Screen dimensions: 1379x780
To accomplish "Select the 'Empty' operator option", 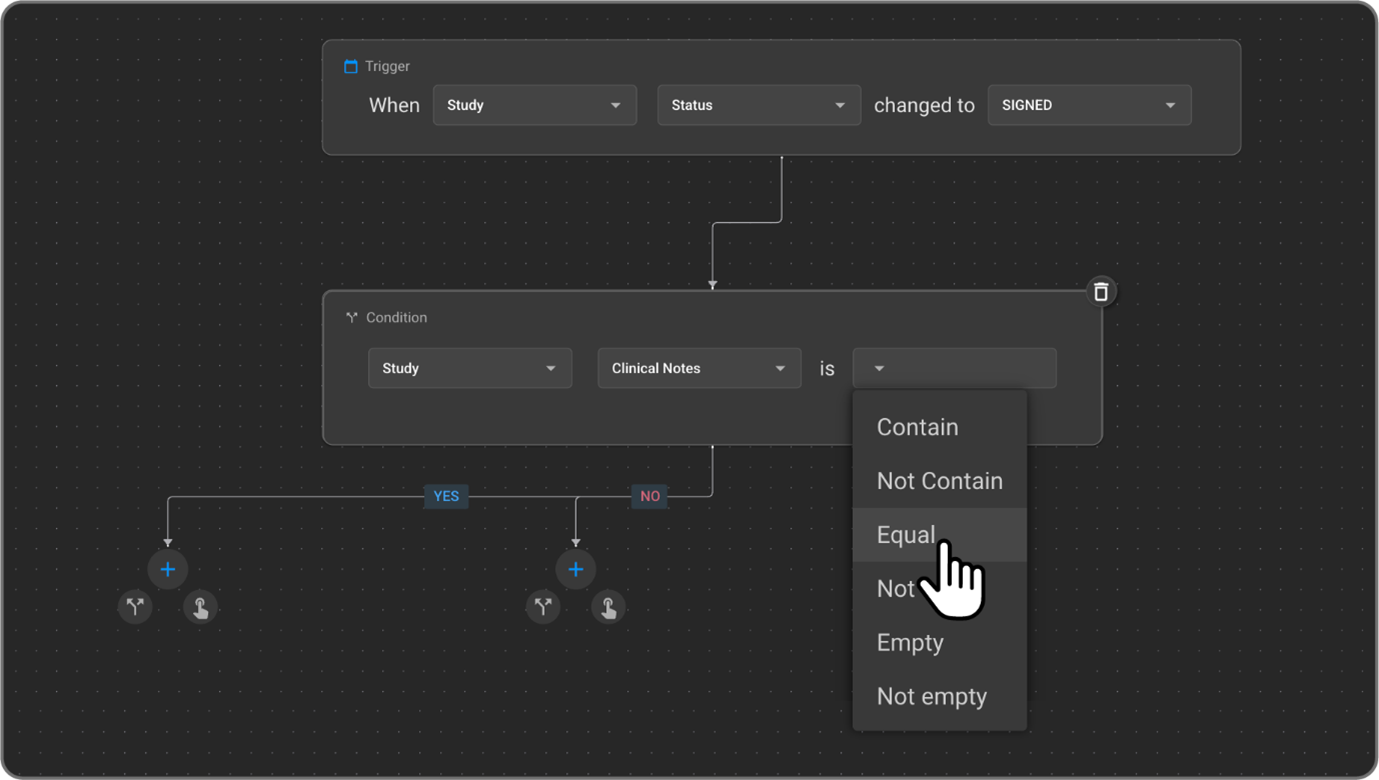I will coord(910,643).
